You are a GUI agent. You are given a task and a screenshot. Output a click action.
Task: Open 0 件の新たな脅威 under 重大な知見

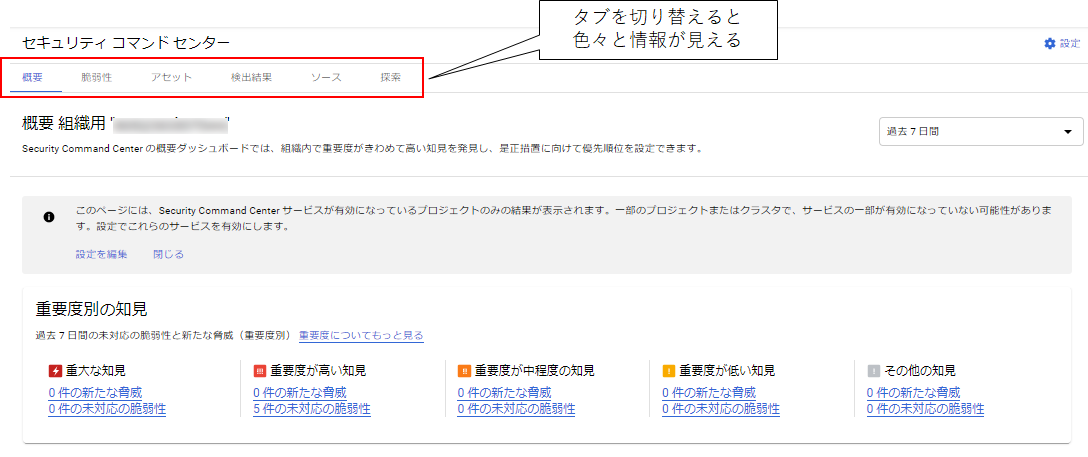pyautogui.click(x=95, y=393)
